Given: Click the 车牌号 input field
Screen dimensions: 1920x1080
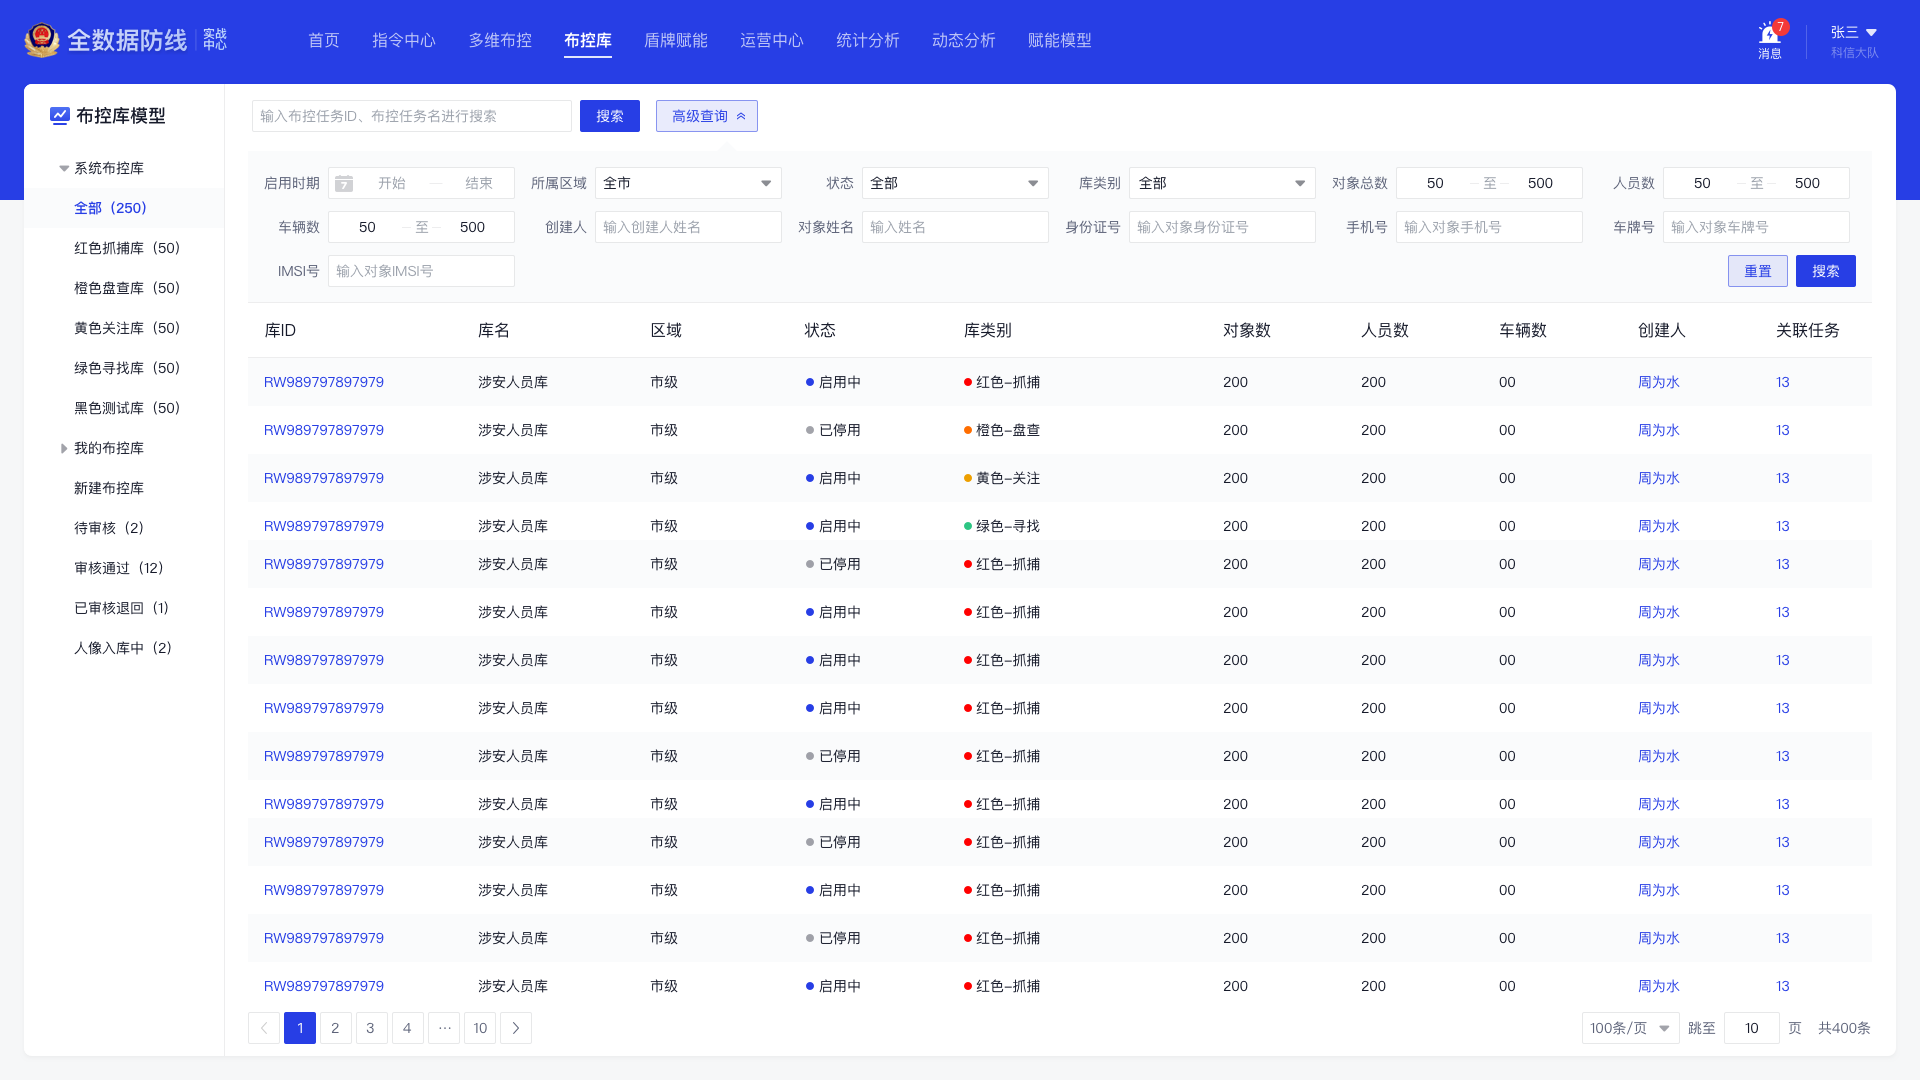Looking at the screenshot, I should pyautogui.click(x=1756, y=227).
